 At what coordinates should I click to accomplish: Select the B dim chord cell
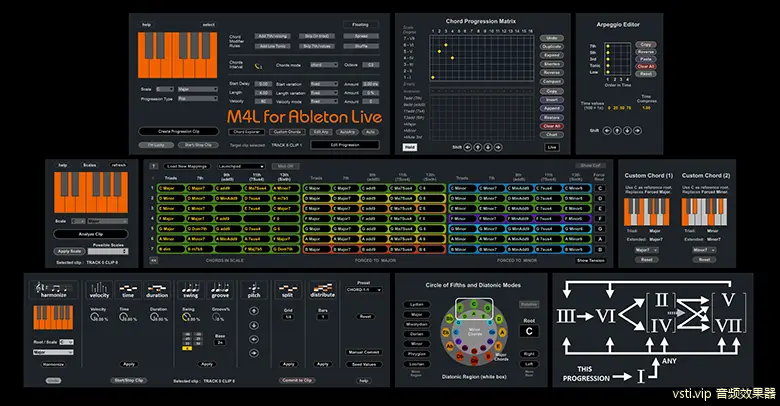(x=170, y=249)
